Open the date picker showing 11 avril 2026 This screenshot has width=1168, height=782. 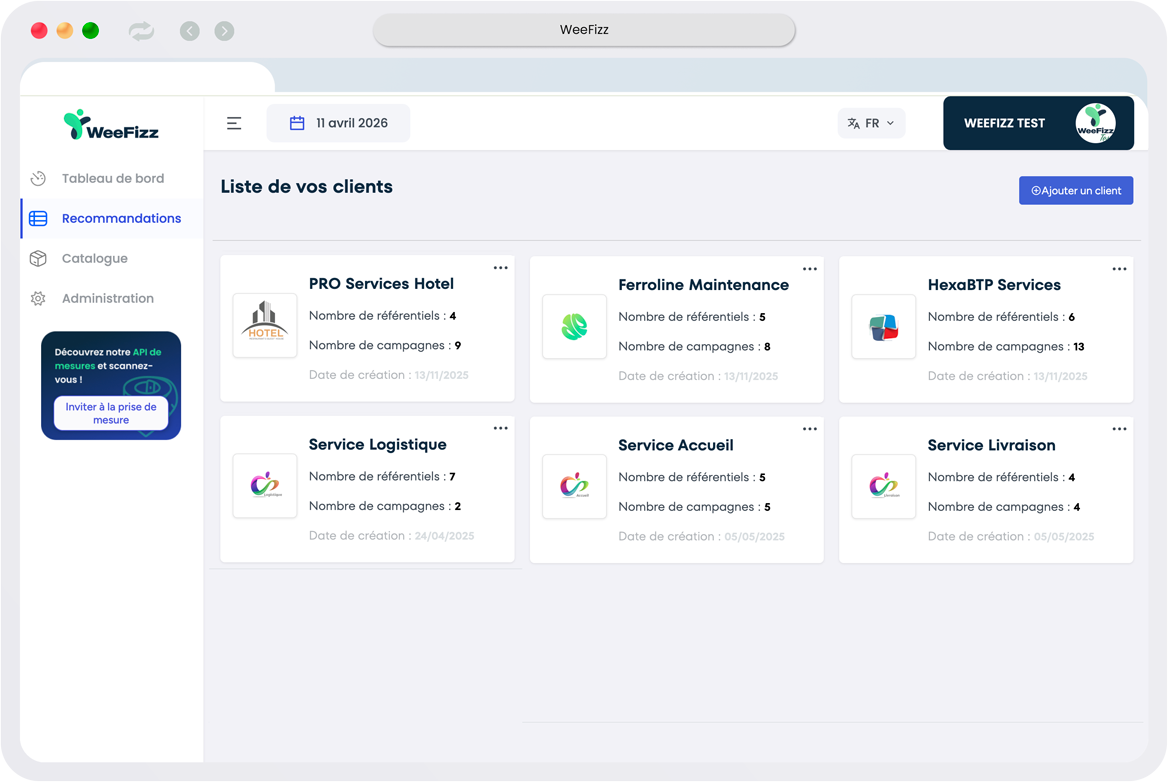click(x=338, y=123)
